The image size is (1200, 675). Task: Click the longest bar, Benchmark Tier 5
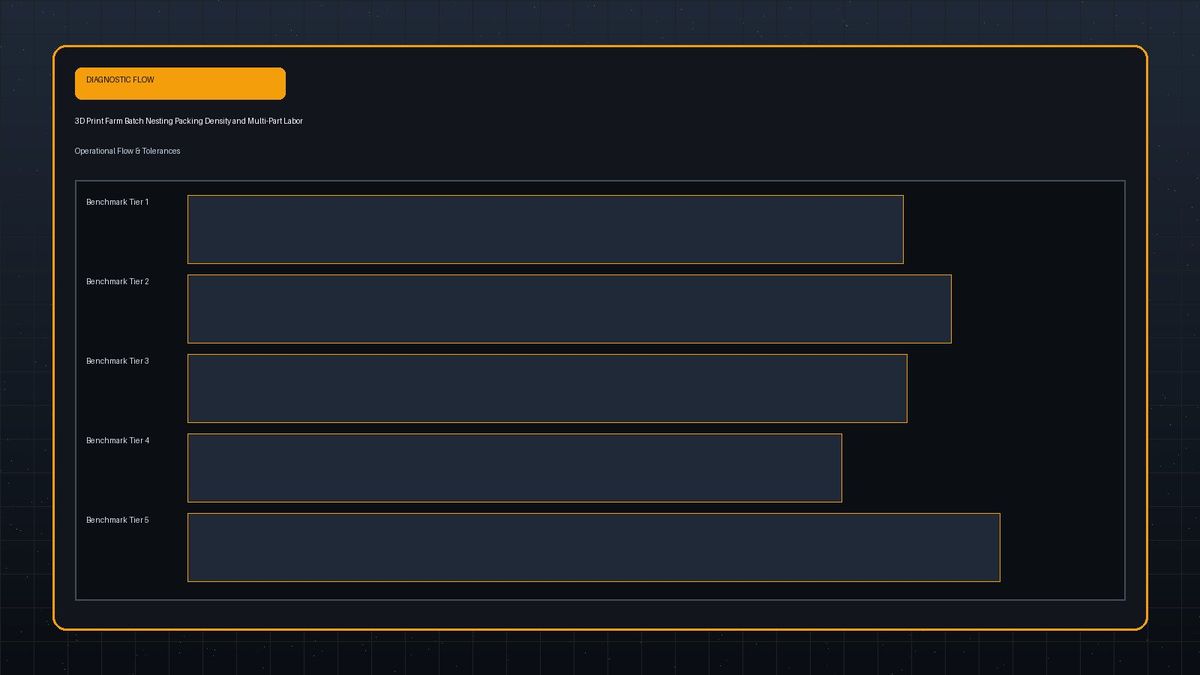click(x=594, y=547)
